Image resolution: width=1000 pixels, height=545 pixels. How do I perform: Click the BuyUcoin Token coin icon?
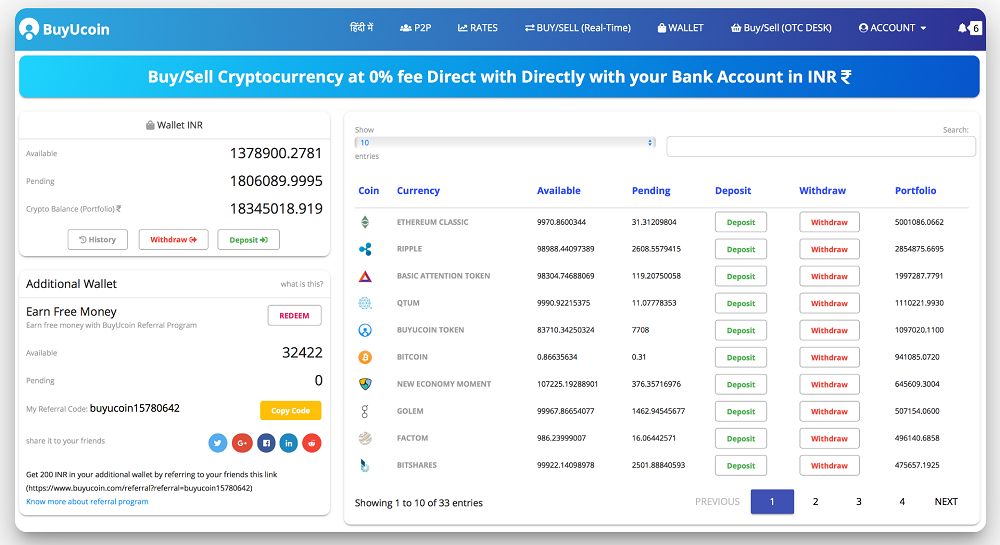365,330
